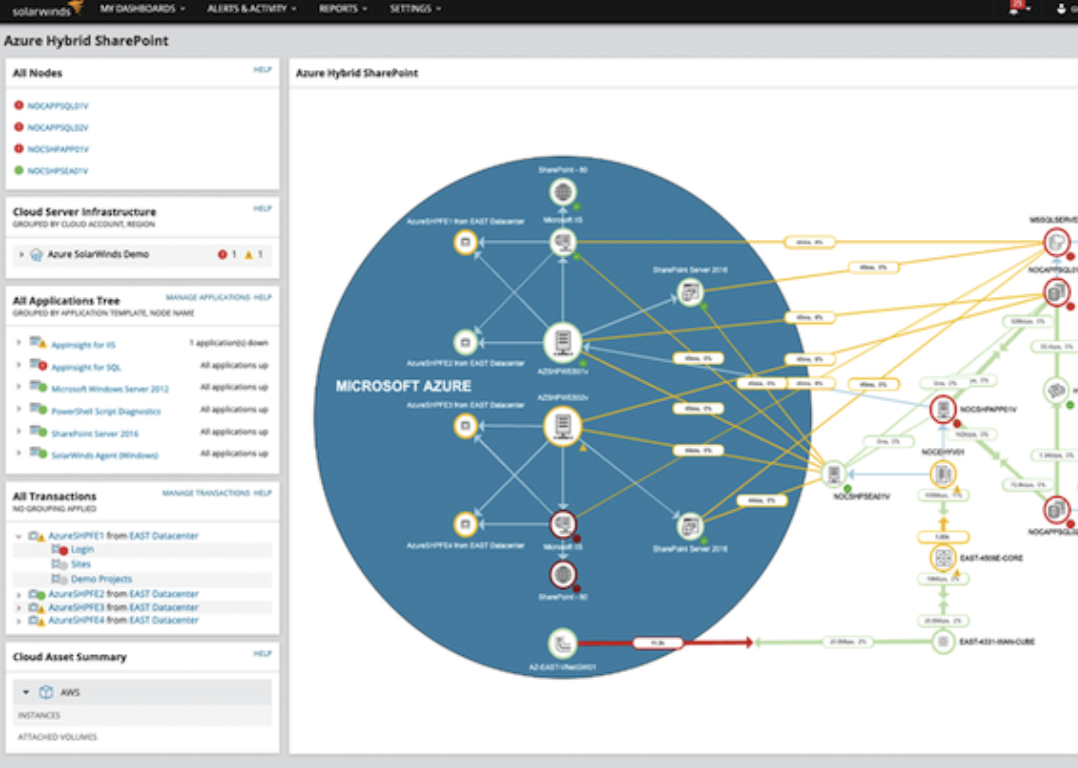Open the Reports menu

coord(342,9)
